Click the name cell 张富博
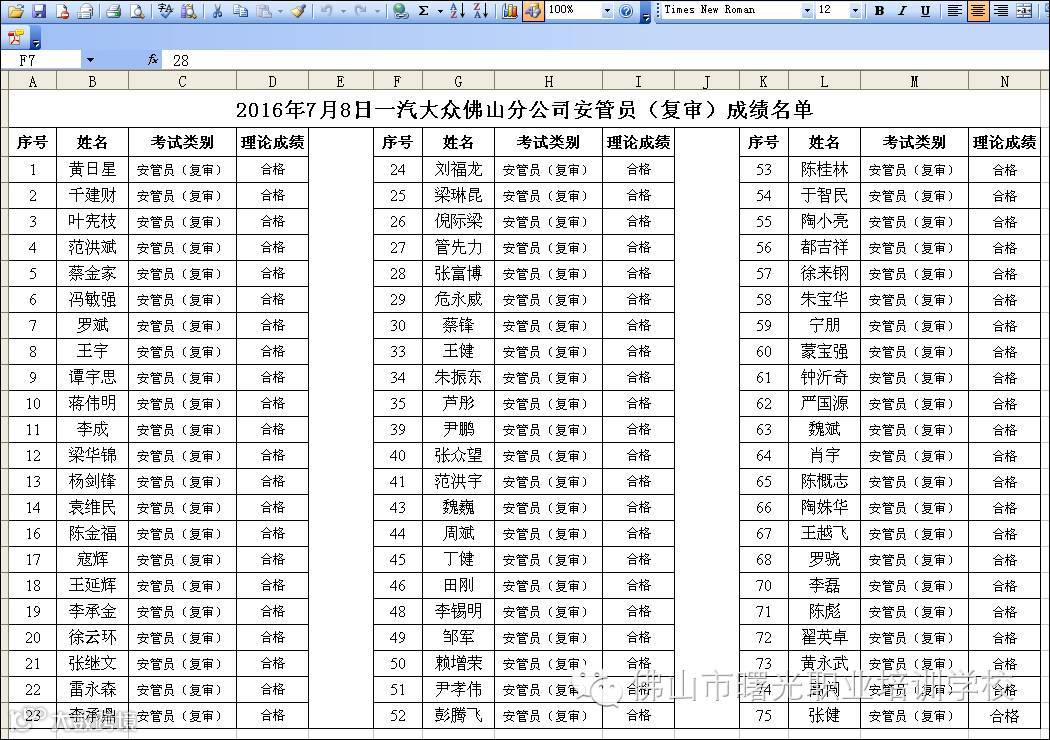The width and height of the screenshot is (1050, 740). pos(458,273)
